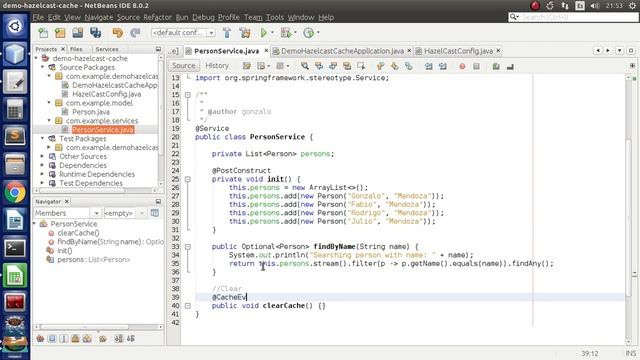Screen dimensions: 640x360
Task: Collapse the demo-hazelcast-cache project node
Action: coord(36,58)
